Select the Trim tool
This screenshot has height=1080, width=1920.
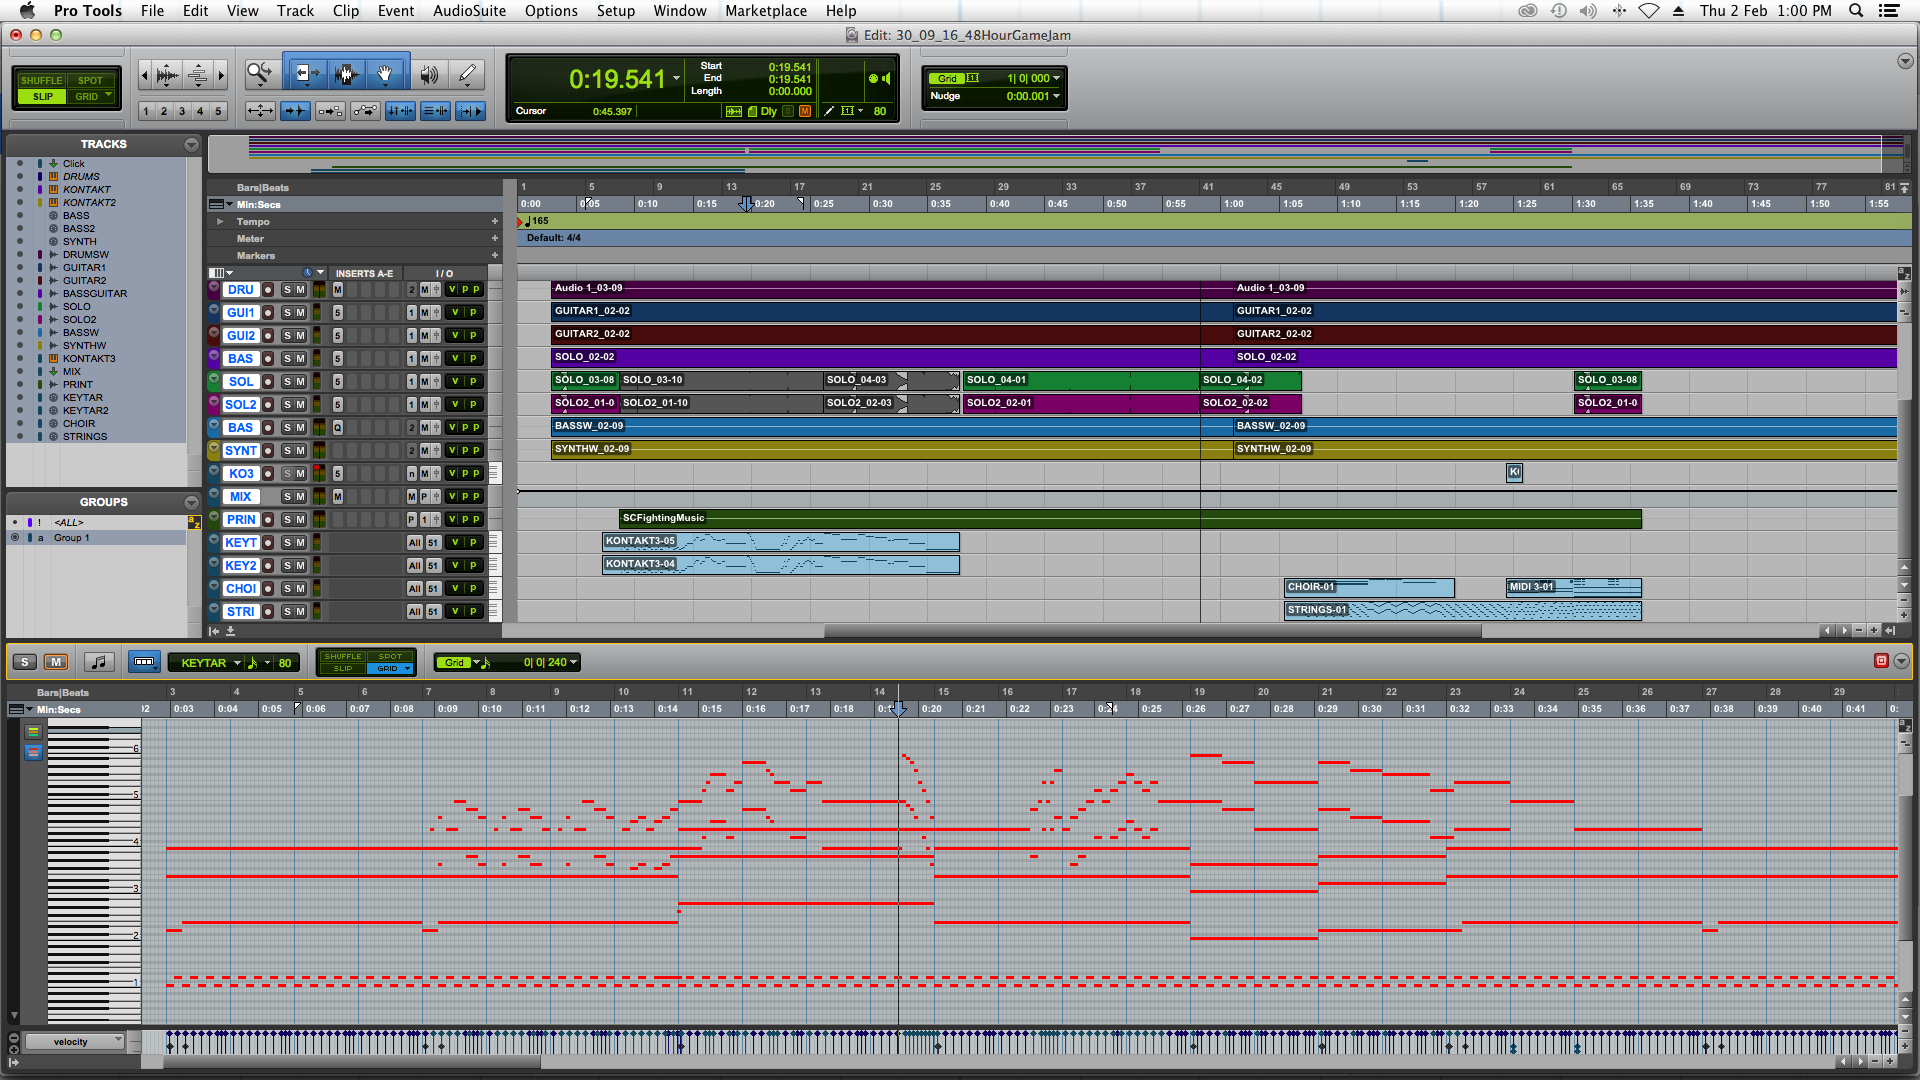(x=306, y=74)
